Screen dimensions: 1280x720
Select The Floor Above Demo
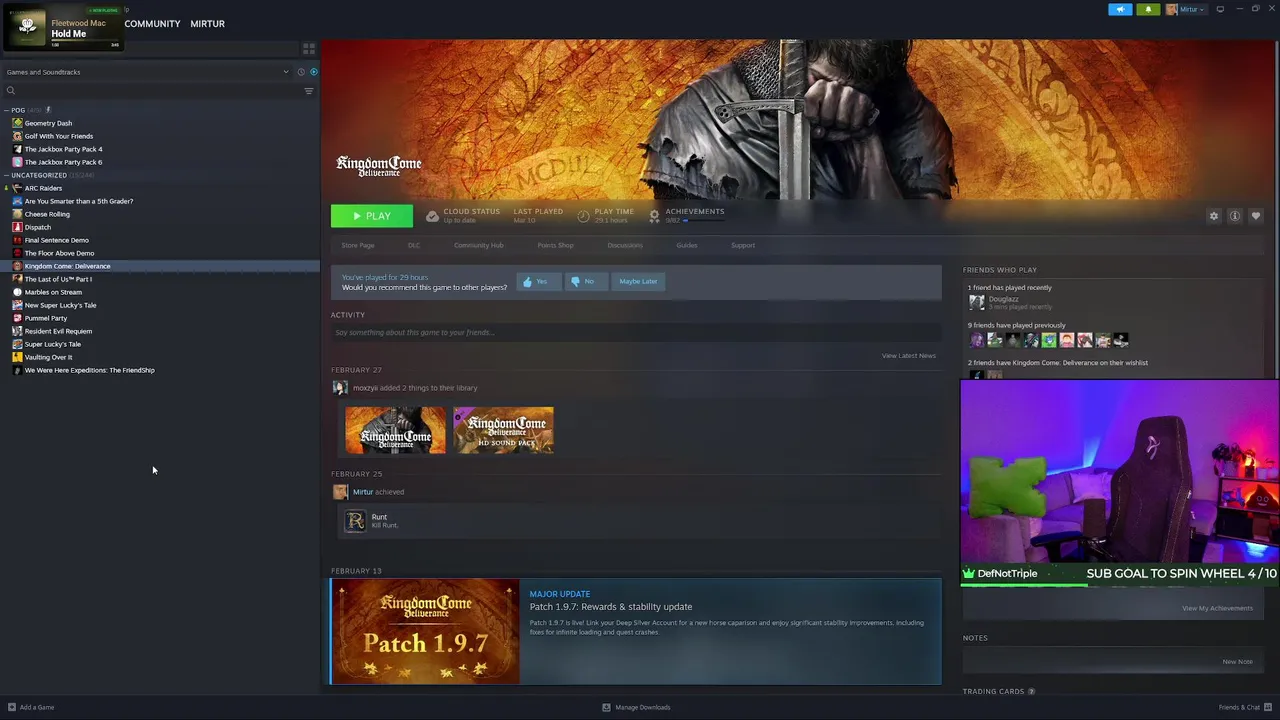click(59, 253)
